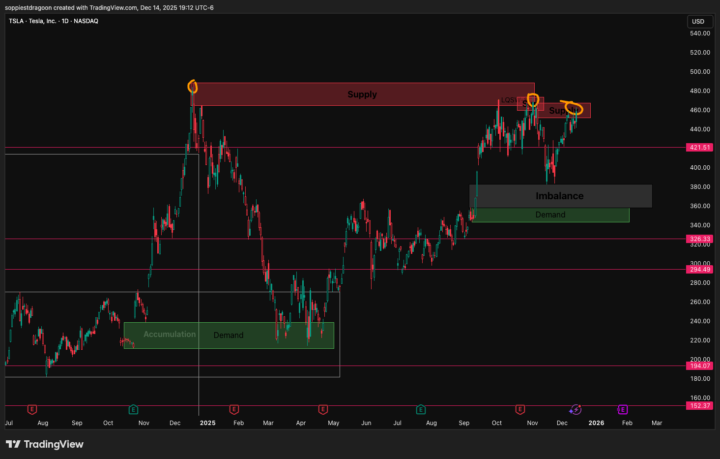
Task: Select the gray Imbalance zone
Action: pos(560,196)
